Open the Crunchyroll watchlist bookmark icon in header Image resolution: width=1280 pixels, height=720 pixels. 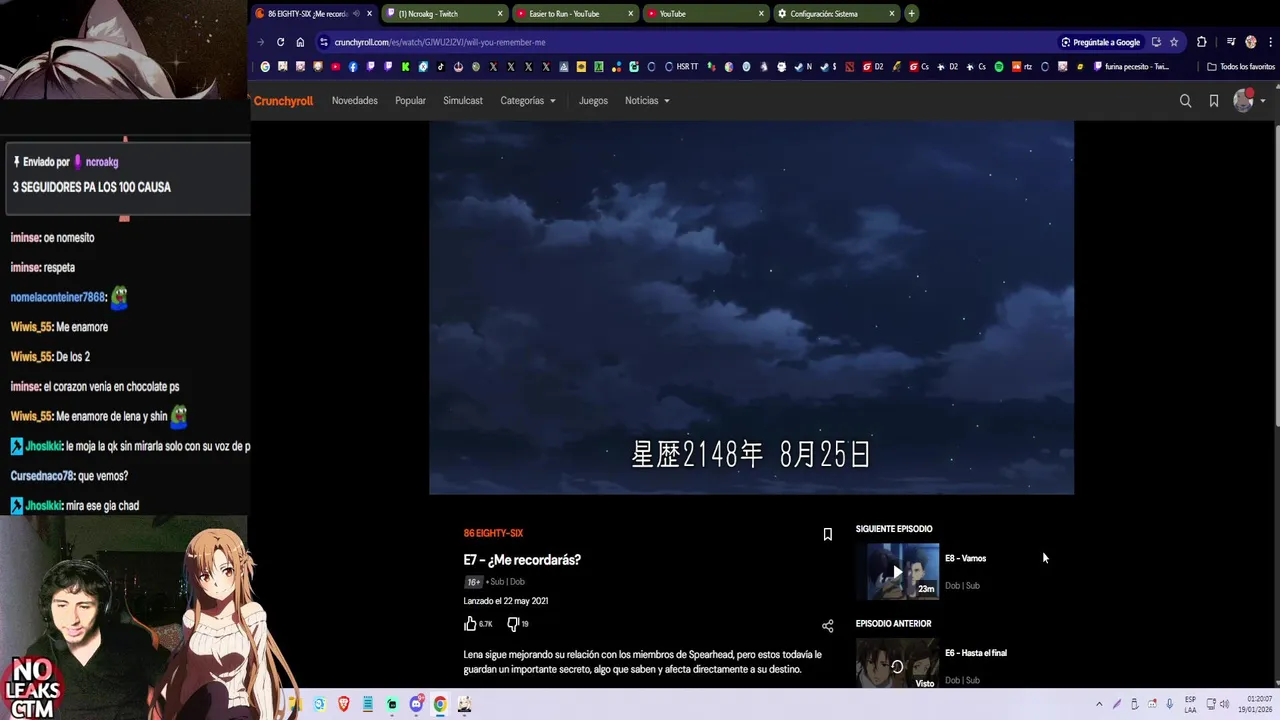tap(1214, 101)
